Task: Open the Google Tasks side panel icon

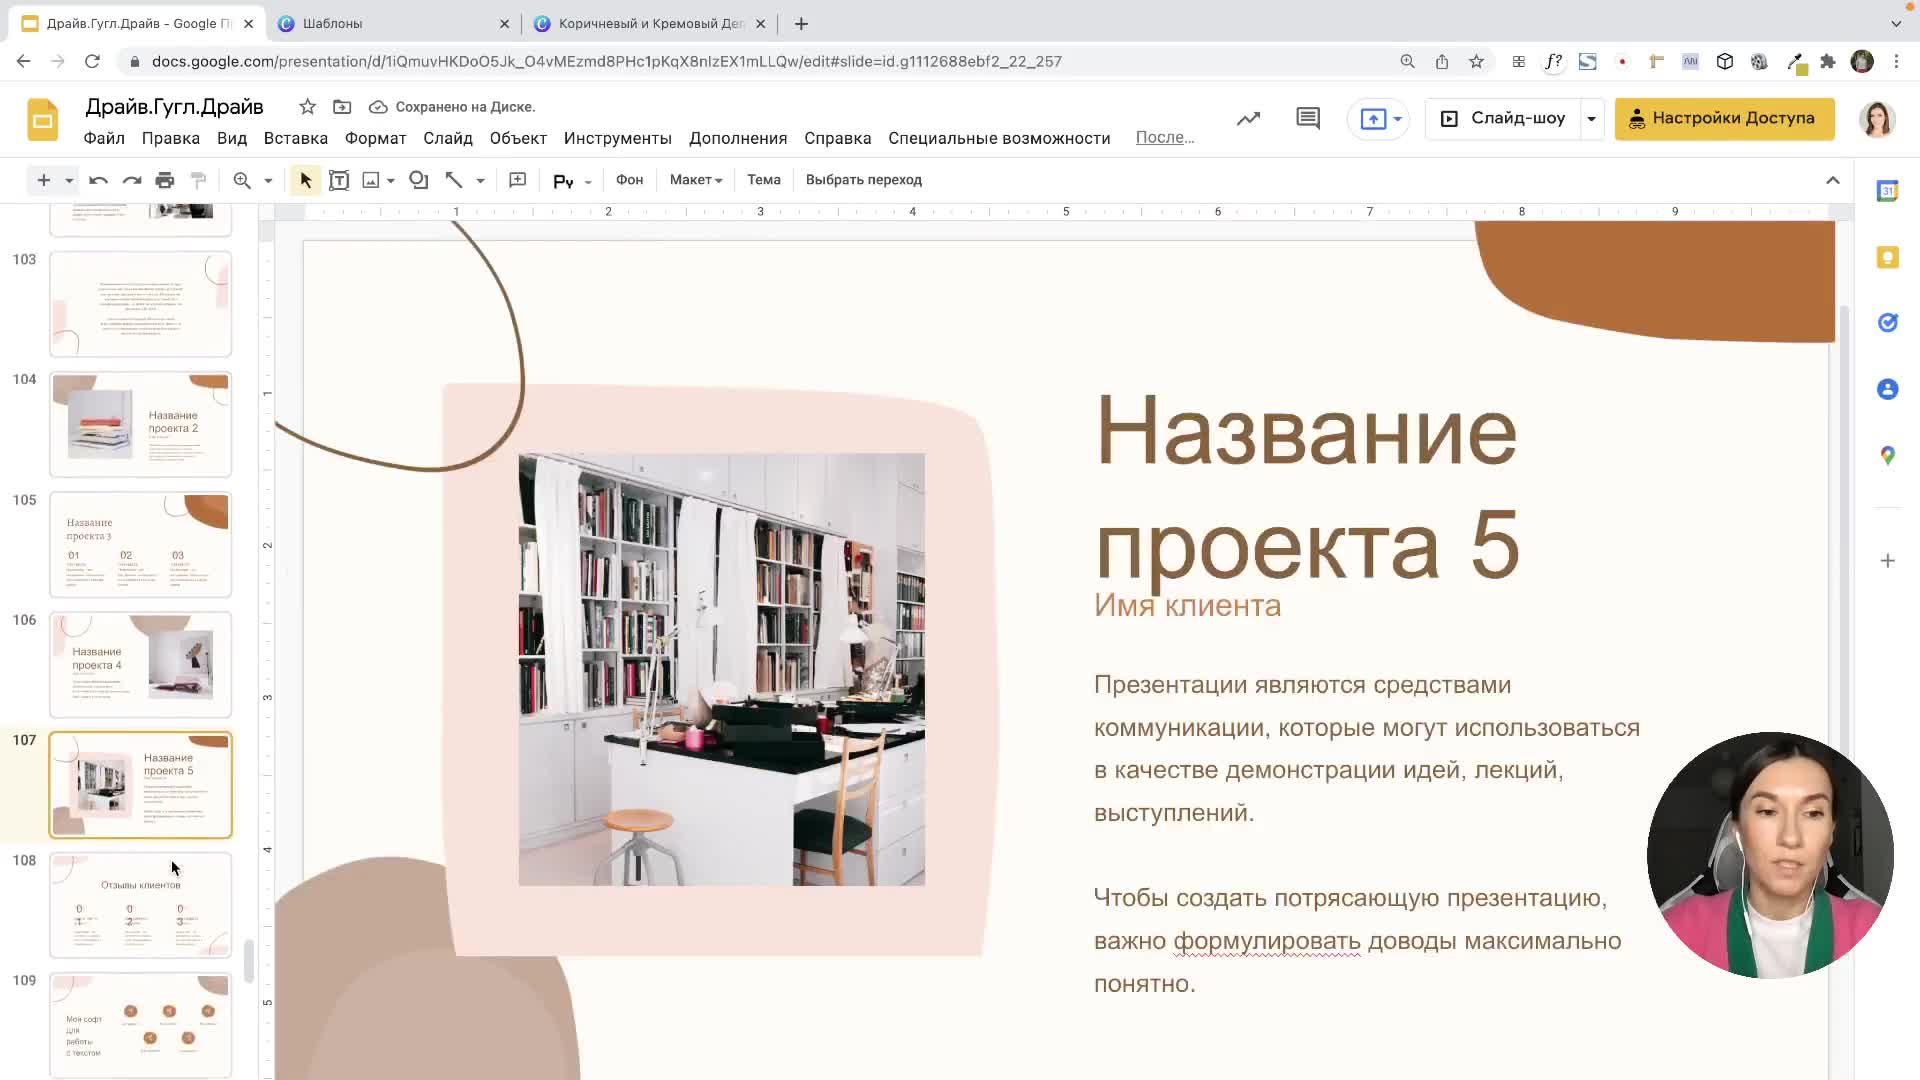Action: (x=1887, y=323)
